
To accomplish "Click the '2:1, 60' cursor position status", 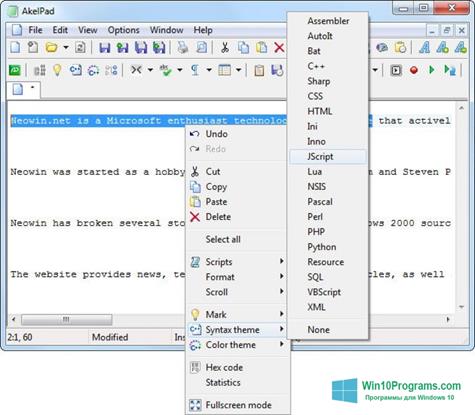I will tap(20, 337).
